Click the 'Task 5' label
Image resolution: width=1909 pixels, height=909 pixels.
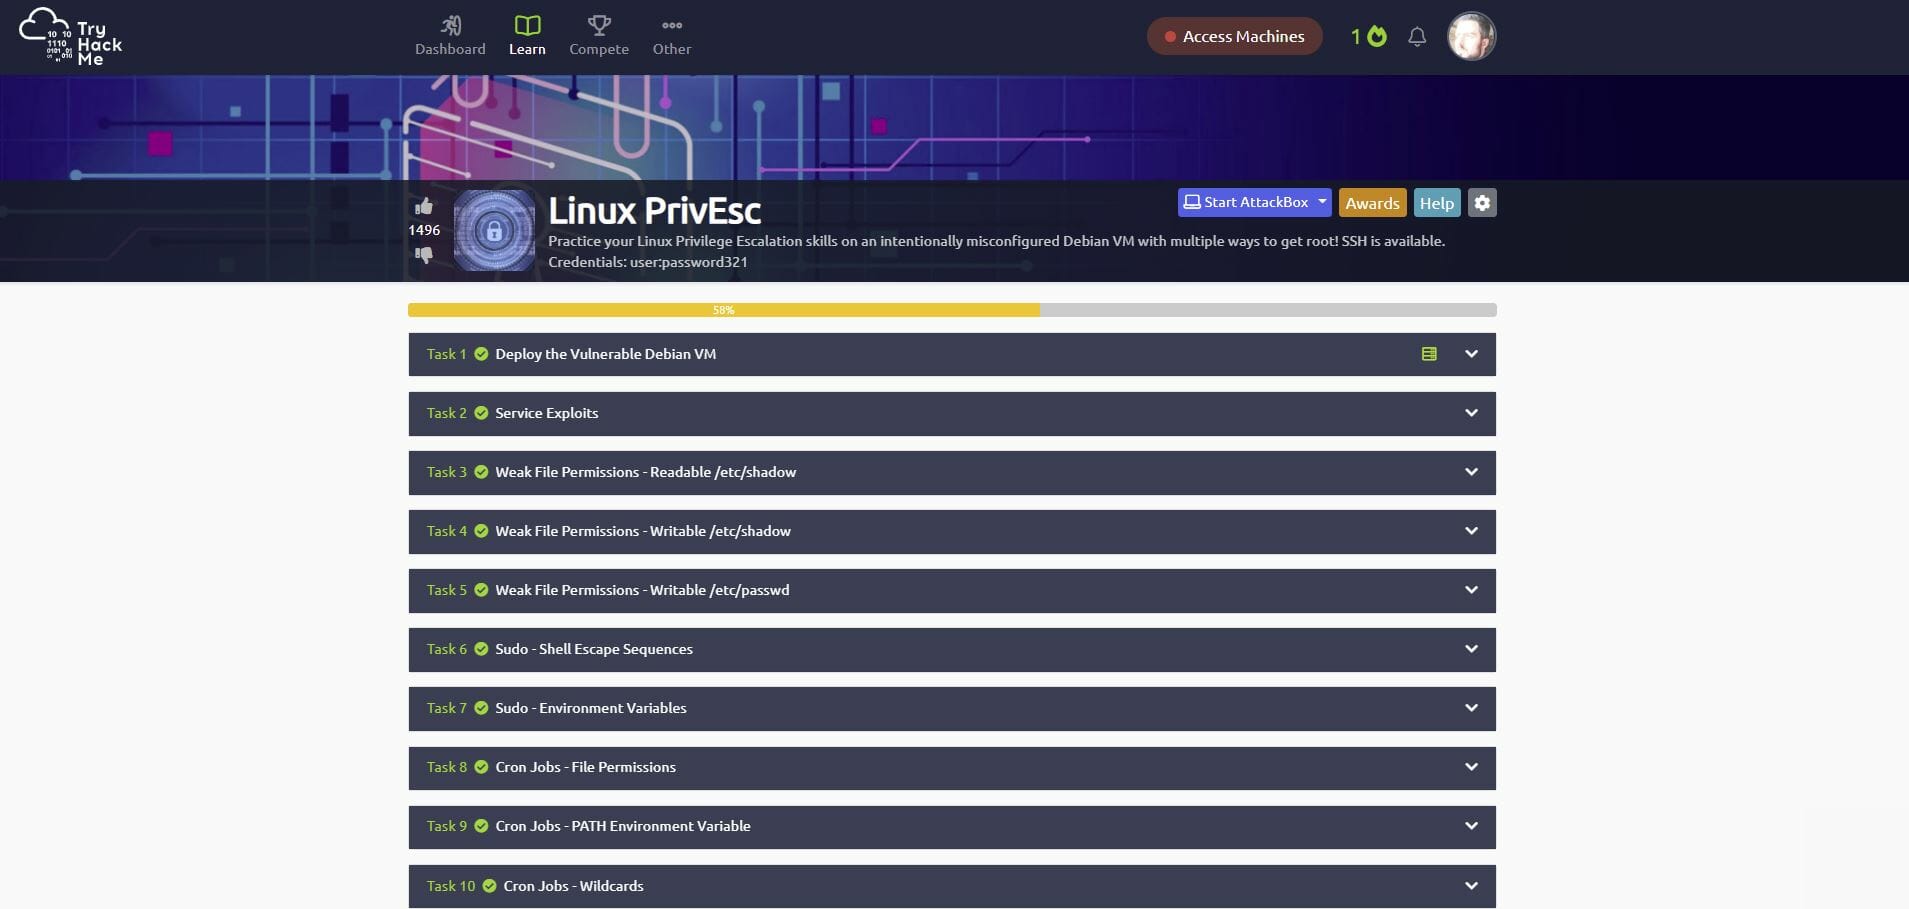tap(447, 590)
